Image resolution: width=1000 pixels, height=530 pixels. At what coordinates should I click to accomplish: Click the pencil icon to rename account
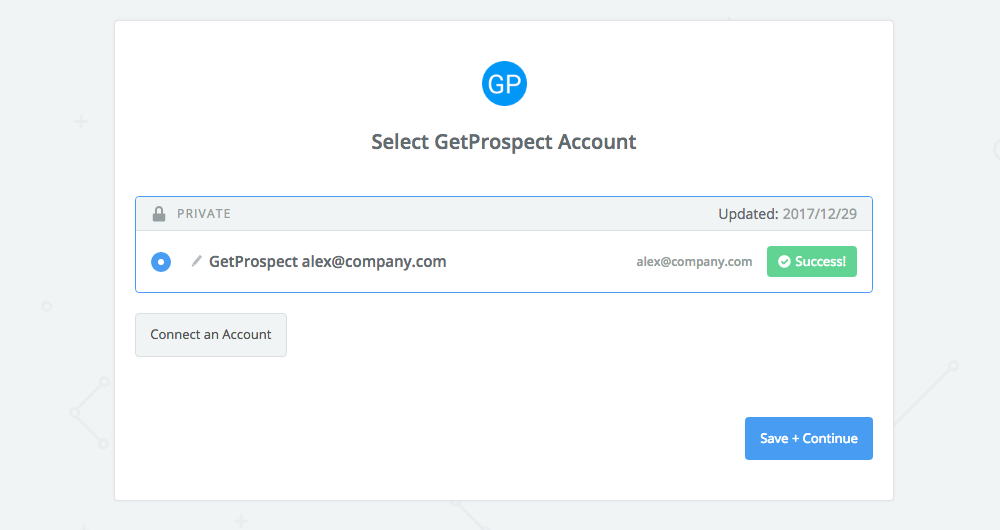(x=196, y=261)
